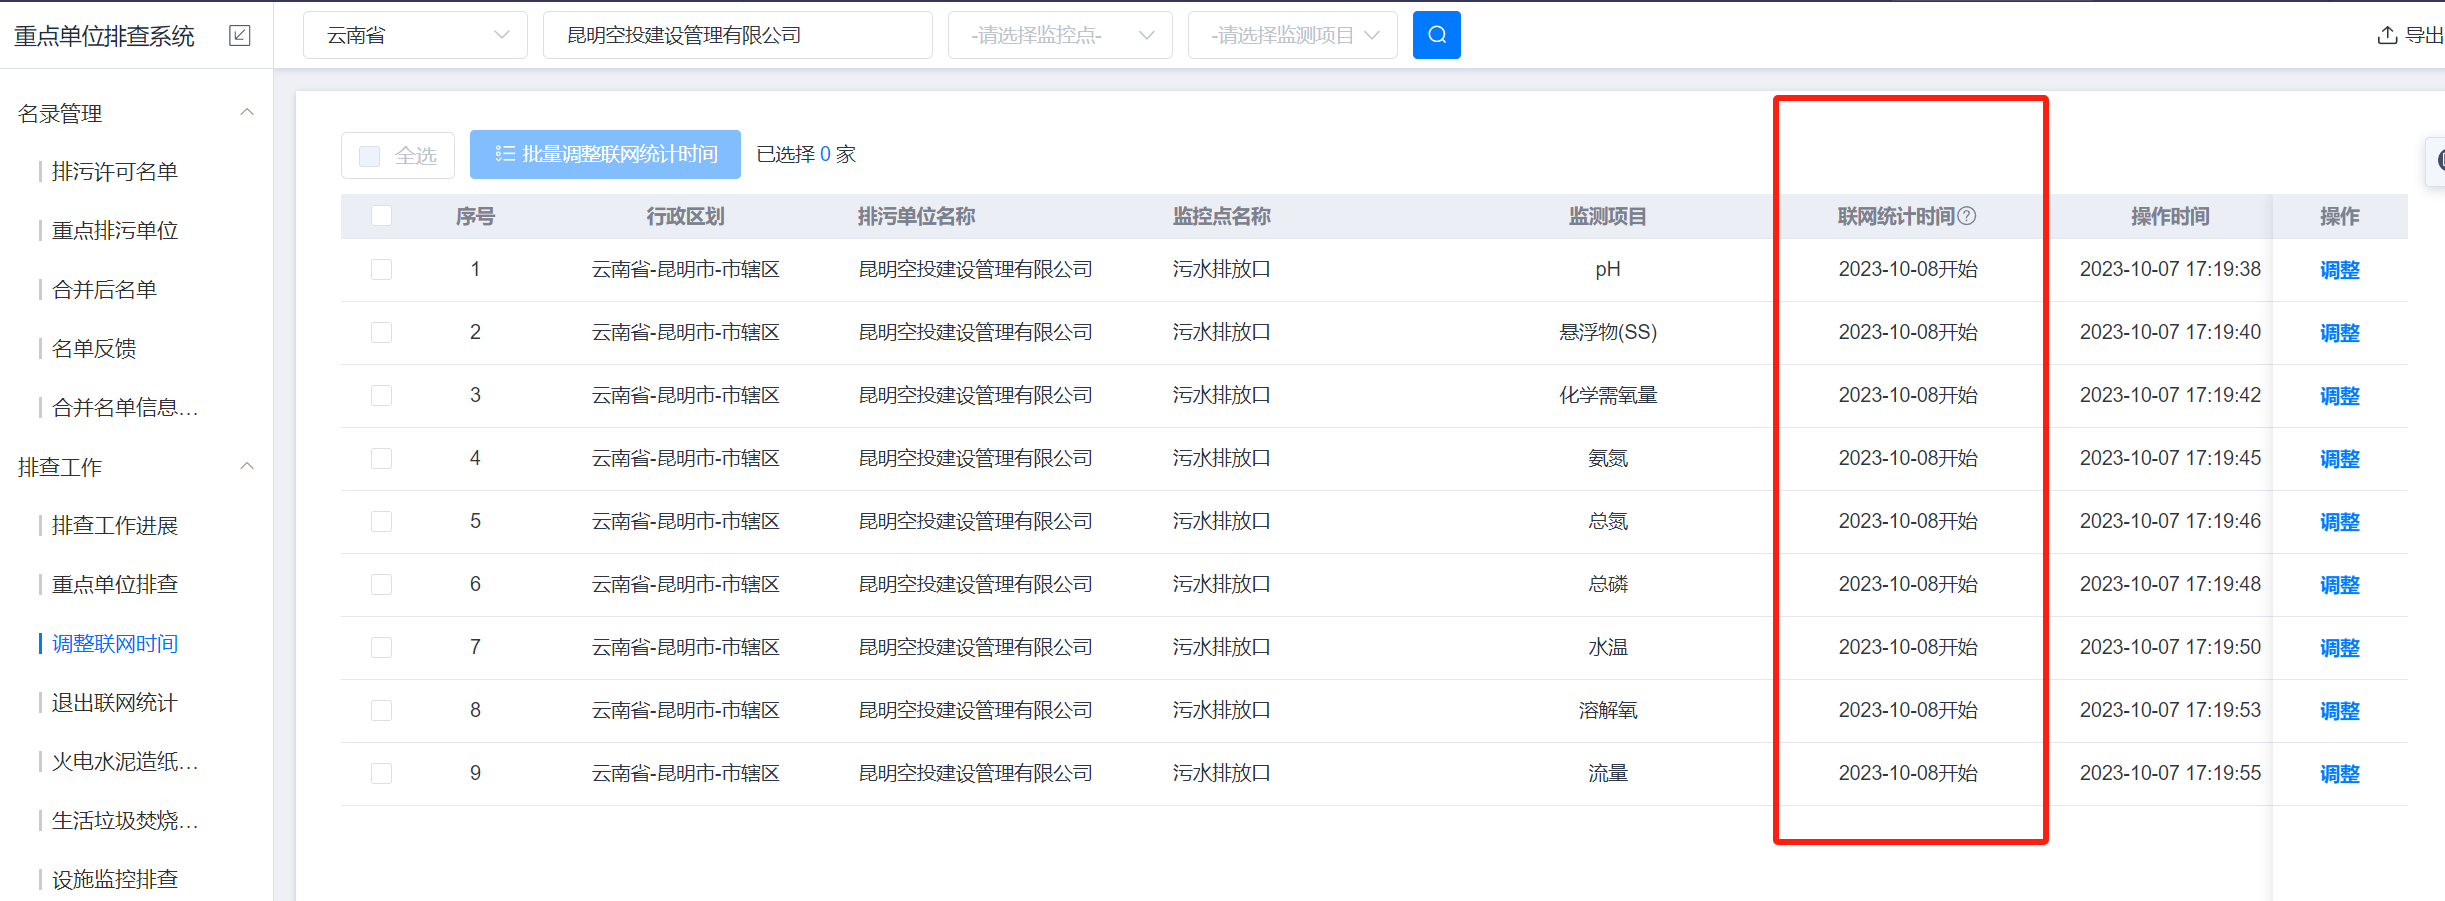
Task: Open the help icon beside 联网统计时间
Action: pyautogui.click(x=1966, y=216)
